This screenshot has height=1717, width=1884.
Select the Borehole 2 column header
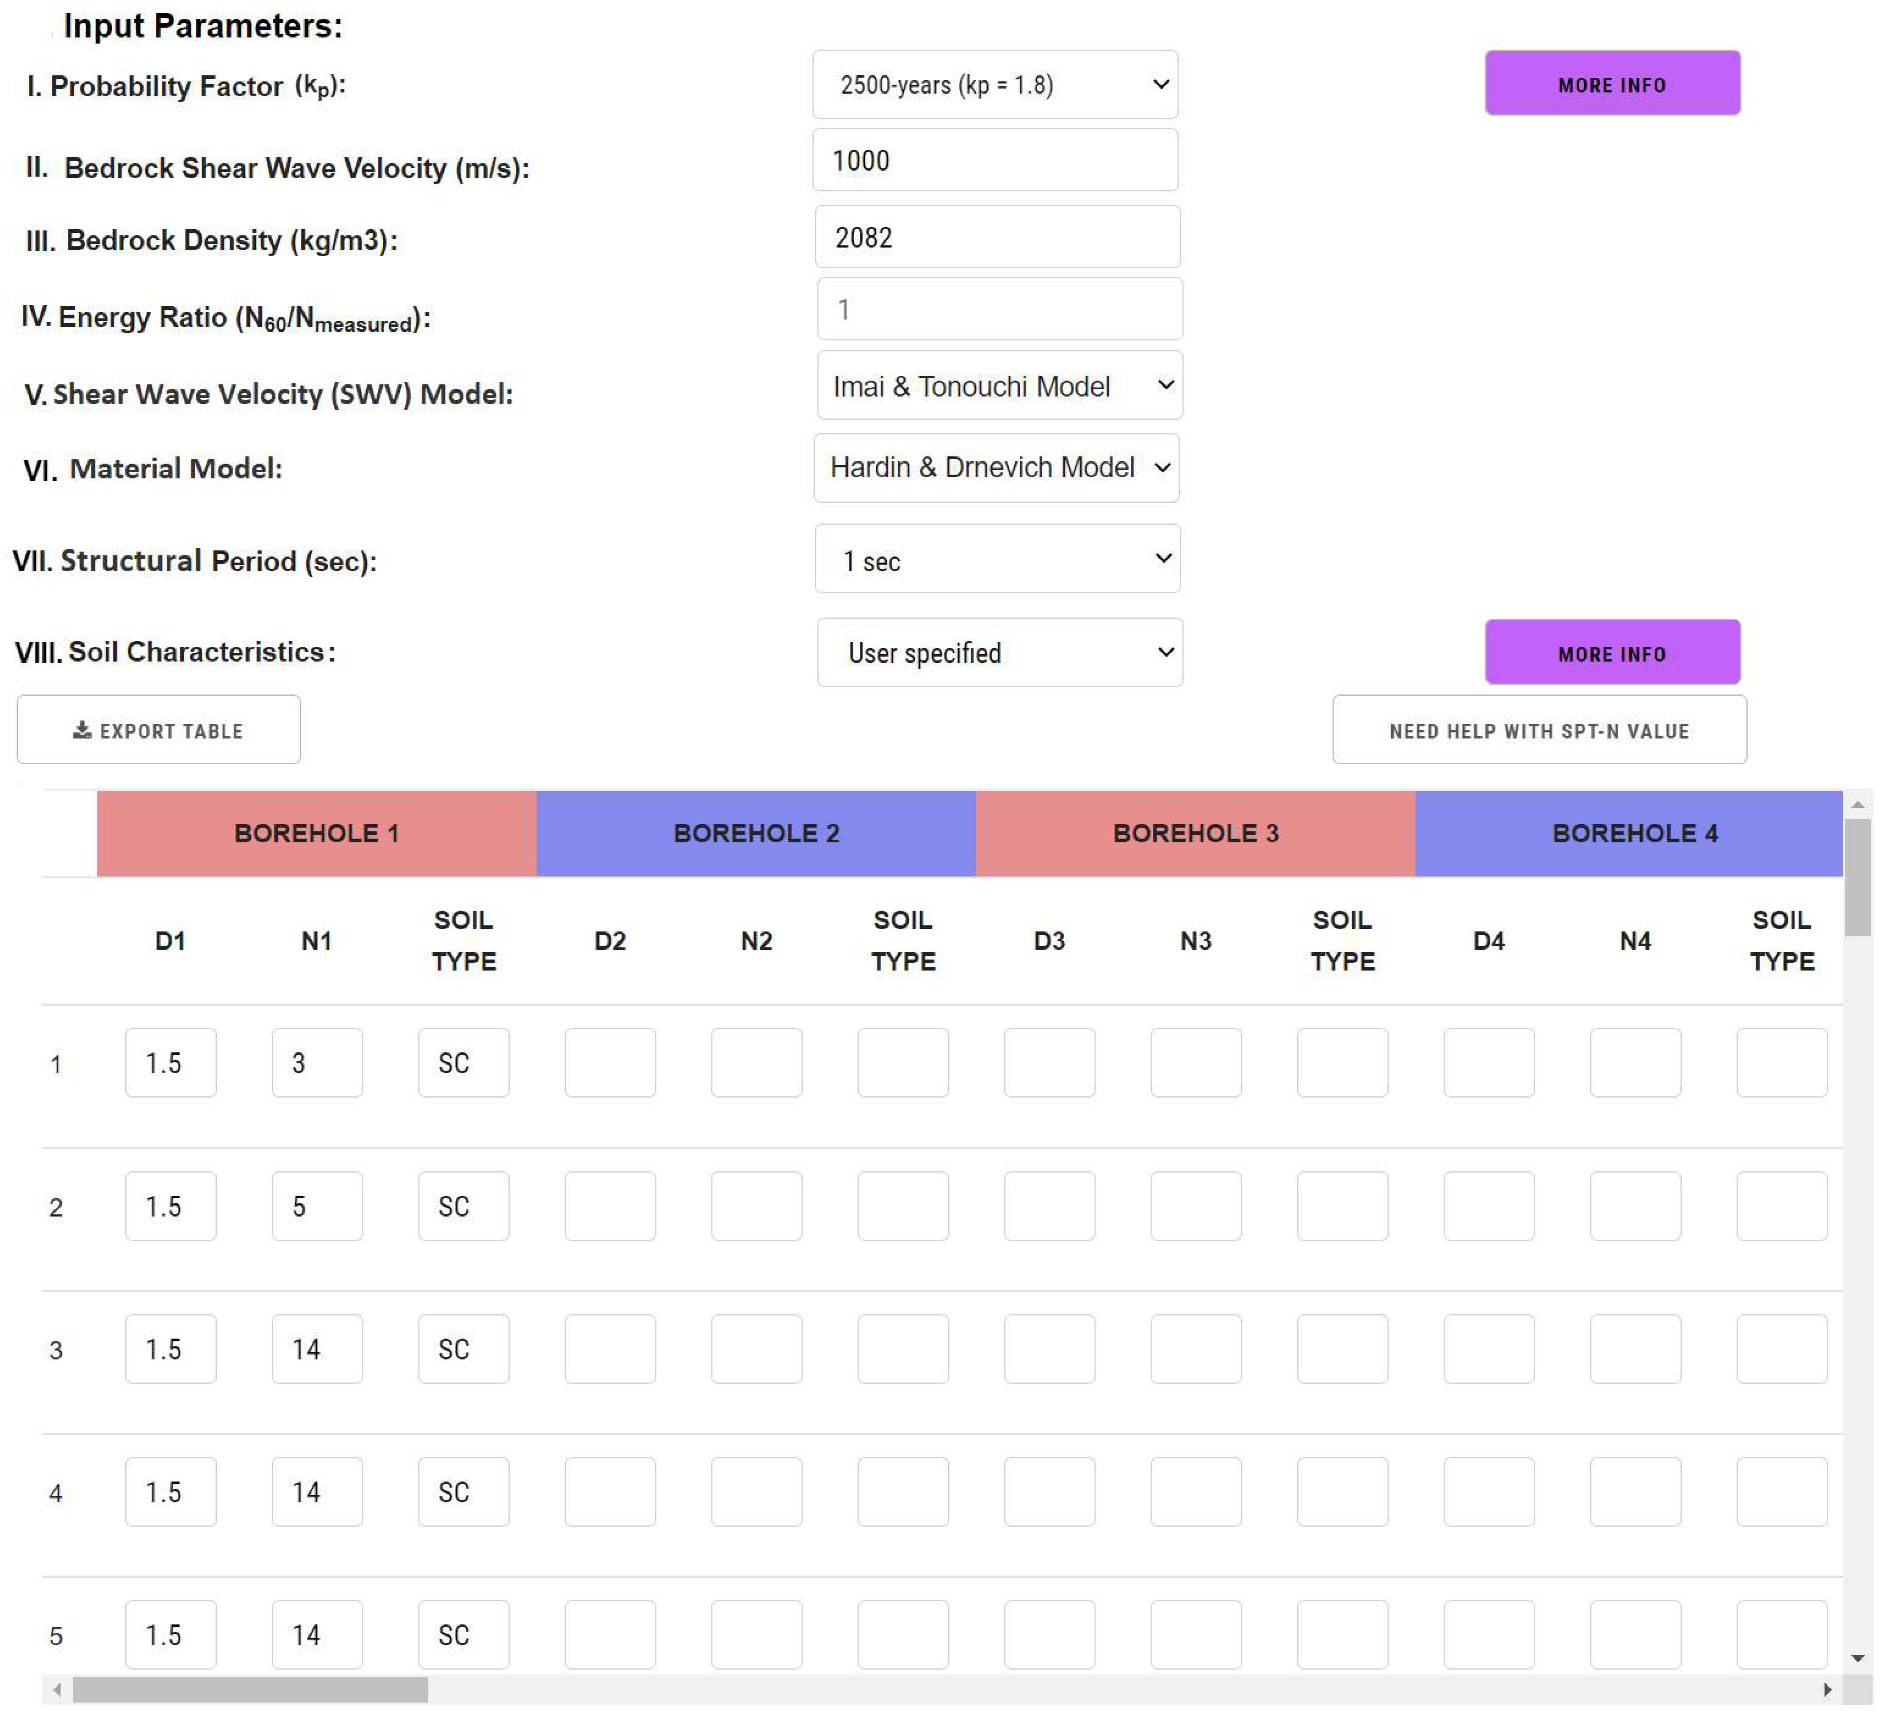(756, 833)
